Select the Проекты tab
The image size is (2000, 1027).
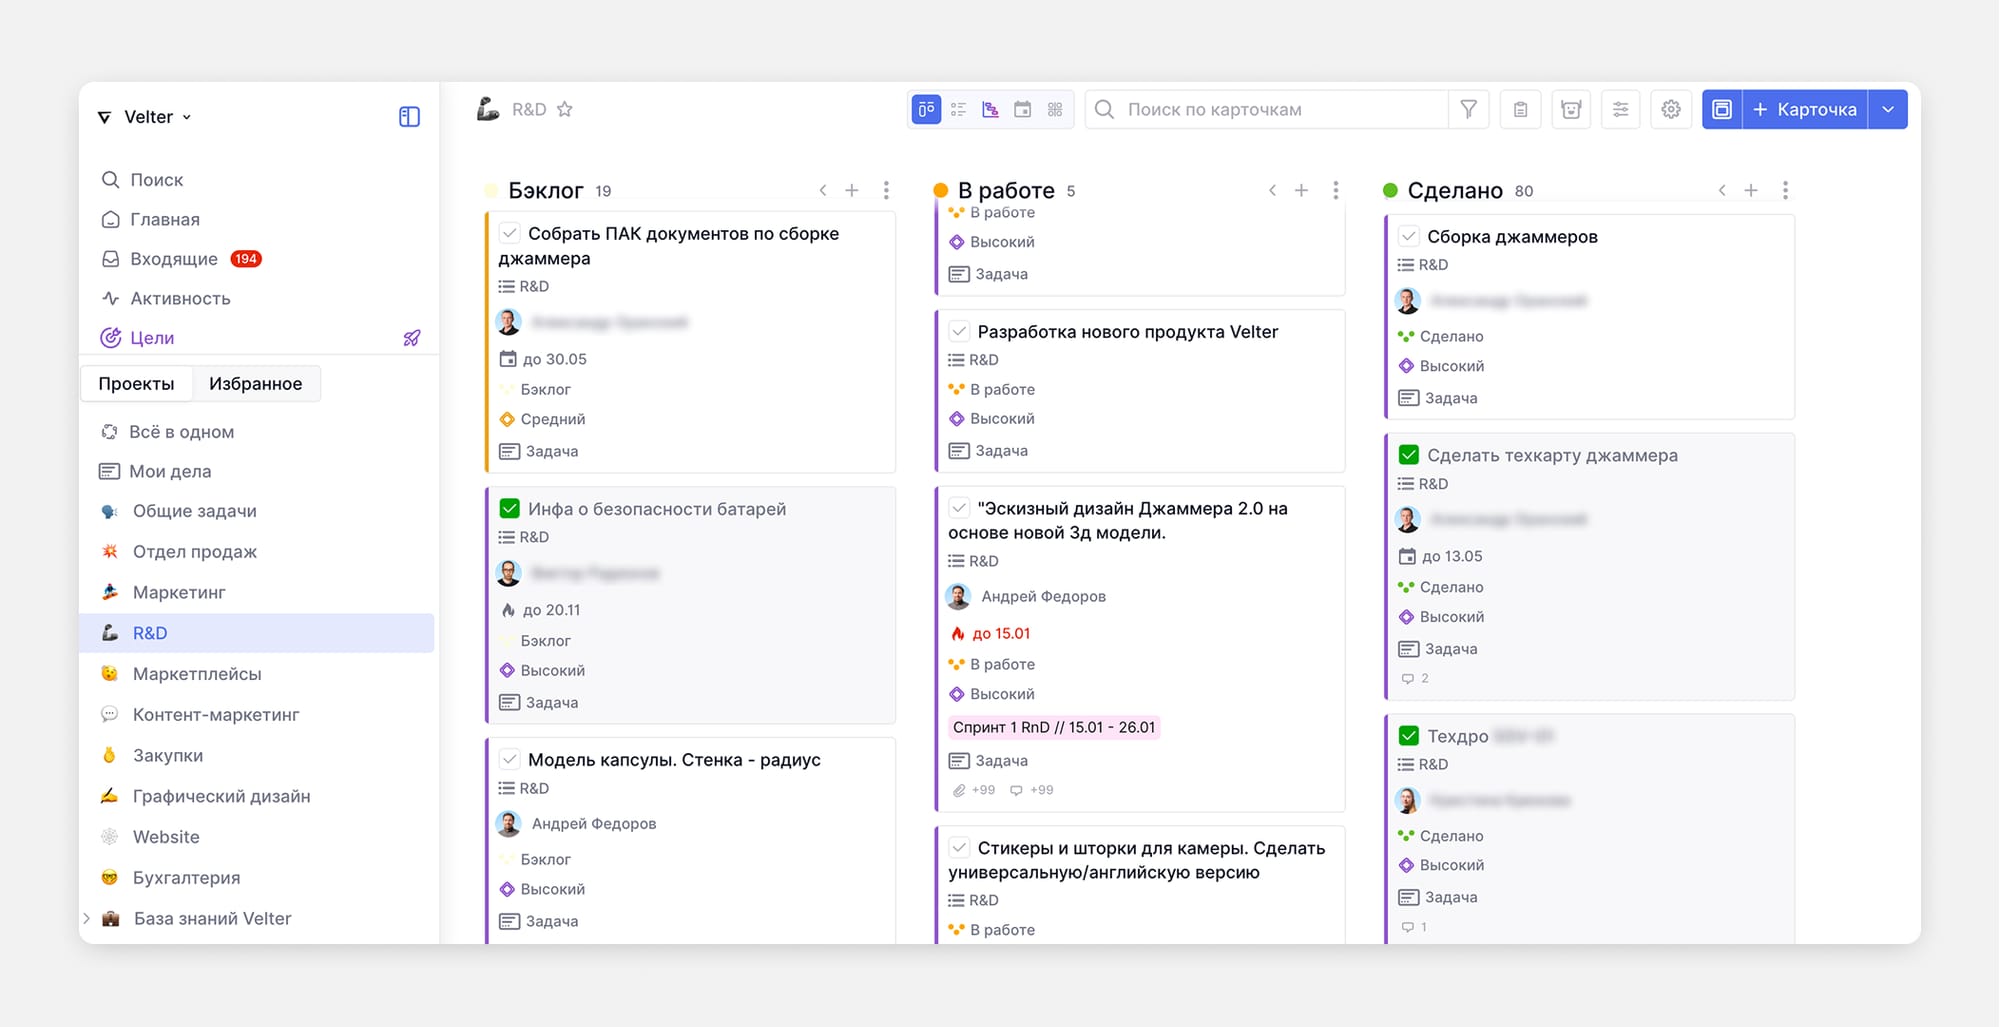[136, 384]
